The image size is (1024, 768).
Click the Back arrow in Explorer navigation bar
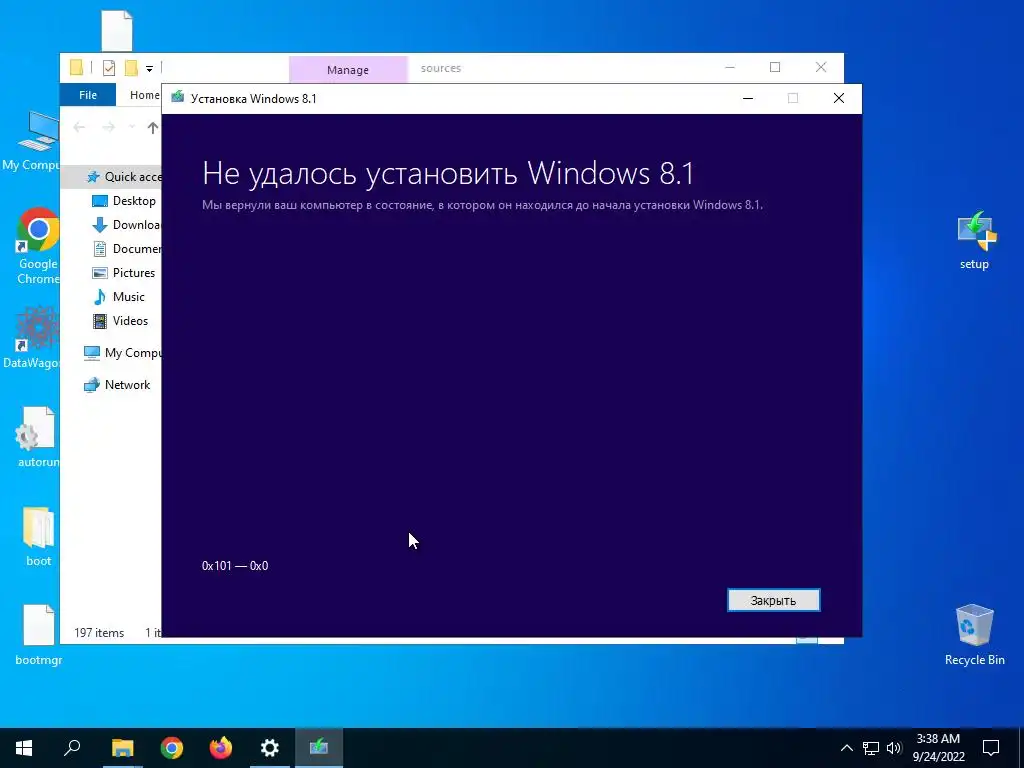[80, 127]
